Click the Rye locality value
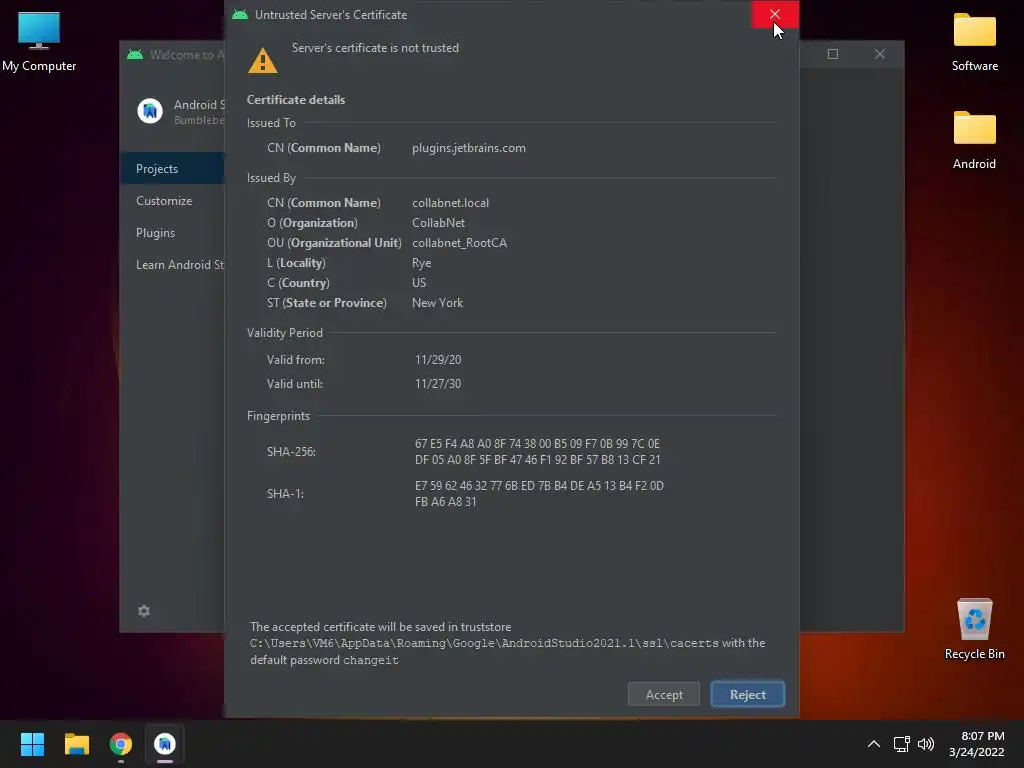Image resolution: width=1024 pixels, height=768 pixels. (x=421, y=263)
